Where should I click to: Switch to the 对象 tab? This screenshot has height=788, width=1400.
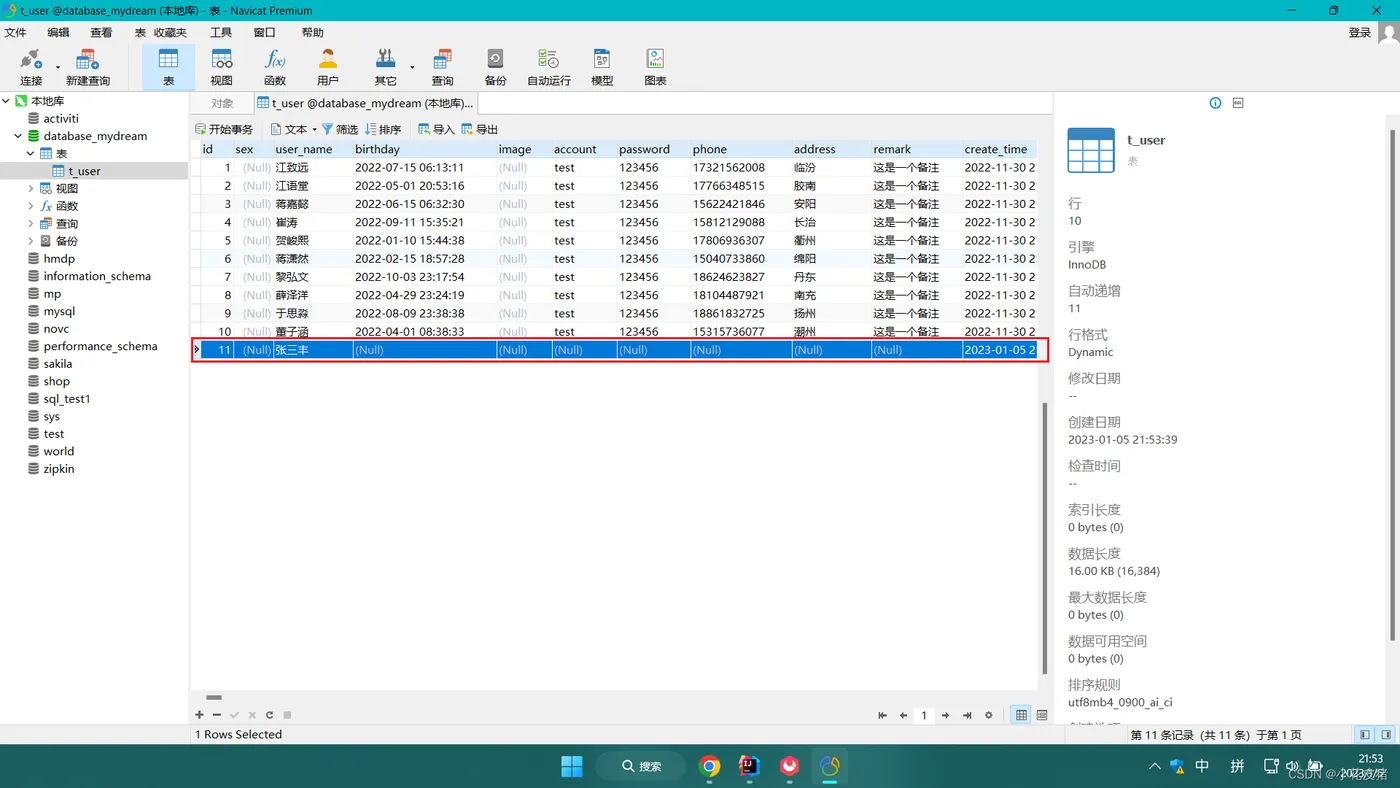click(222, 103)
